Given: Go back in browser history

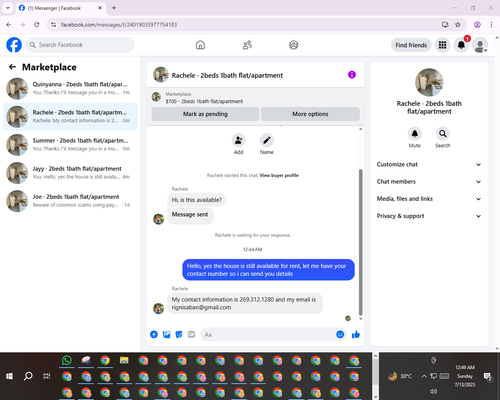Looking at the screenshot, I should [9, 25].
